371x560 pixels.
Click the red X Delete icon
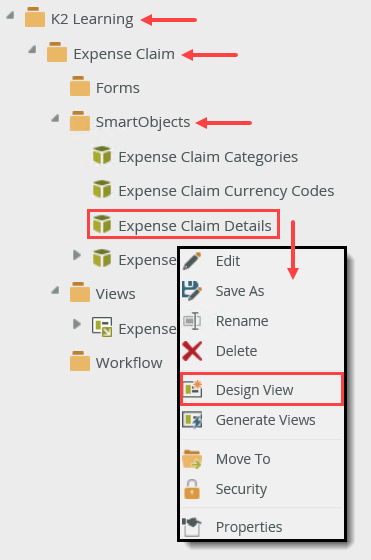pos(192,351)
